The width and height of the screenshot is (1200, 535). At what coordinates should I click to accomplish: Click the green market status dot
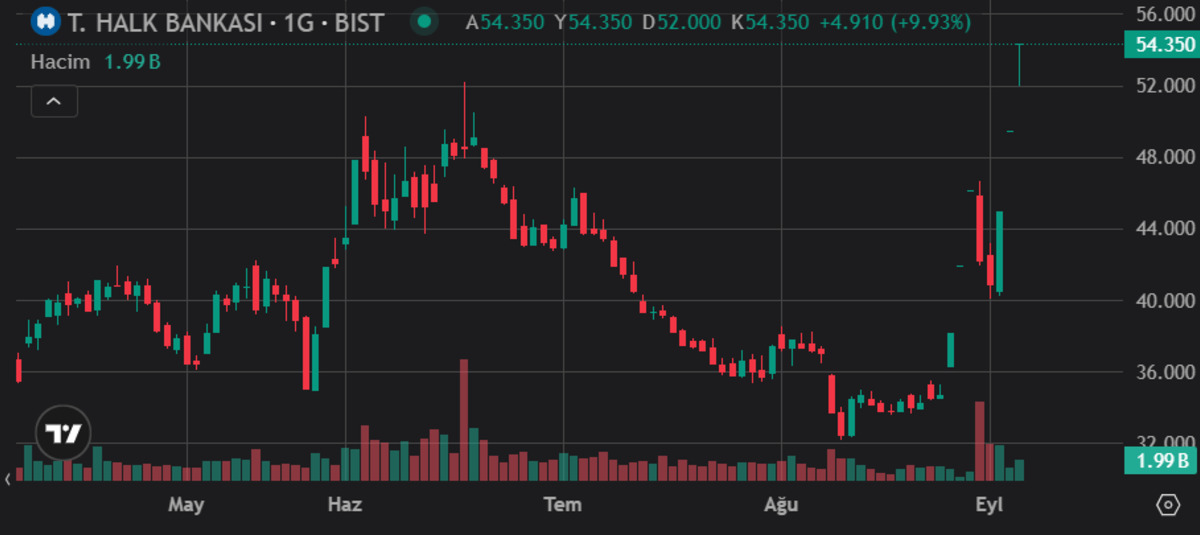click(x=426, y=21)
